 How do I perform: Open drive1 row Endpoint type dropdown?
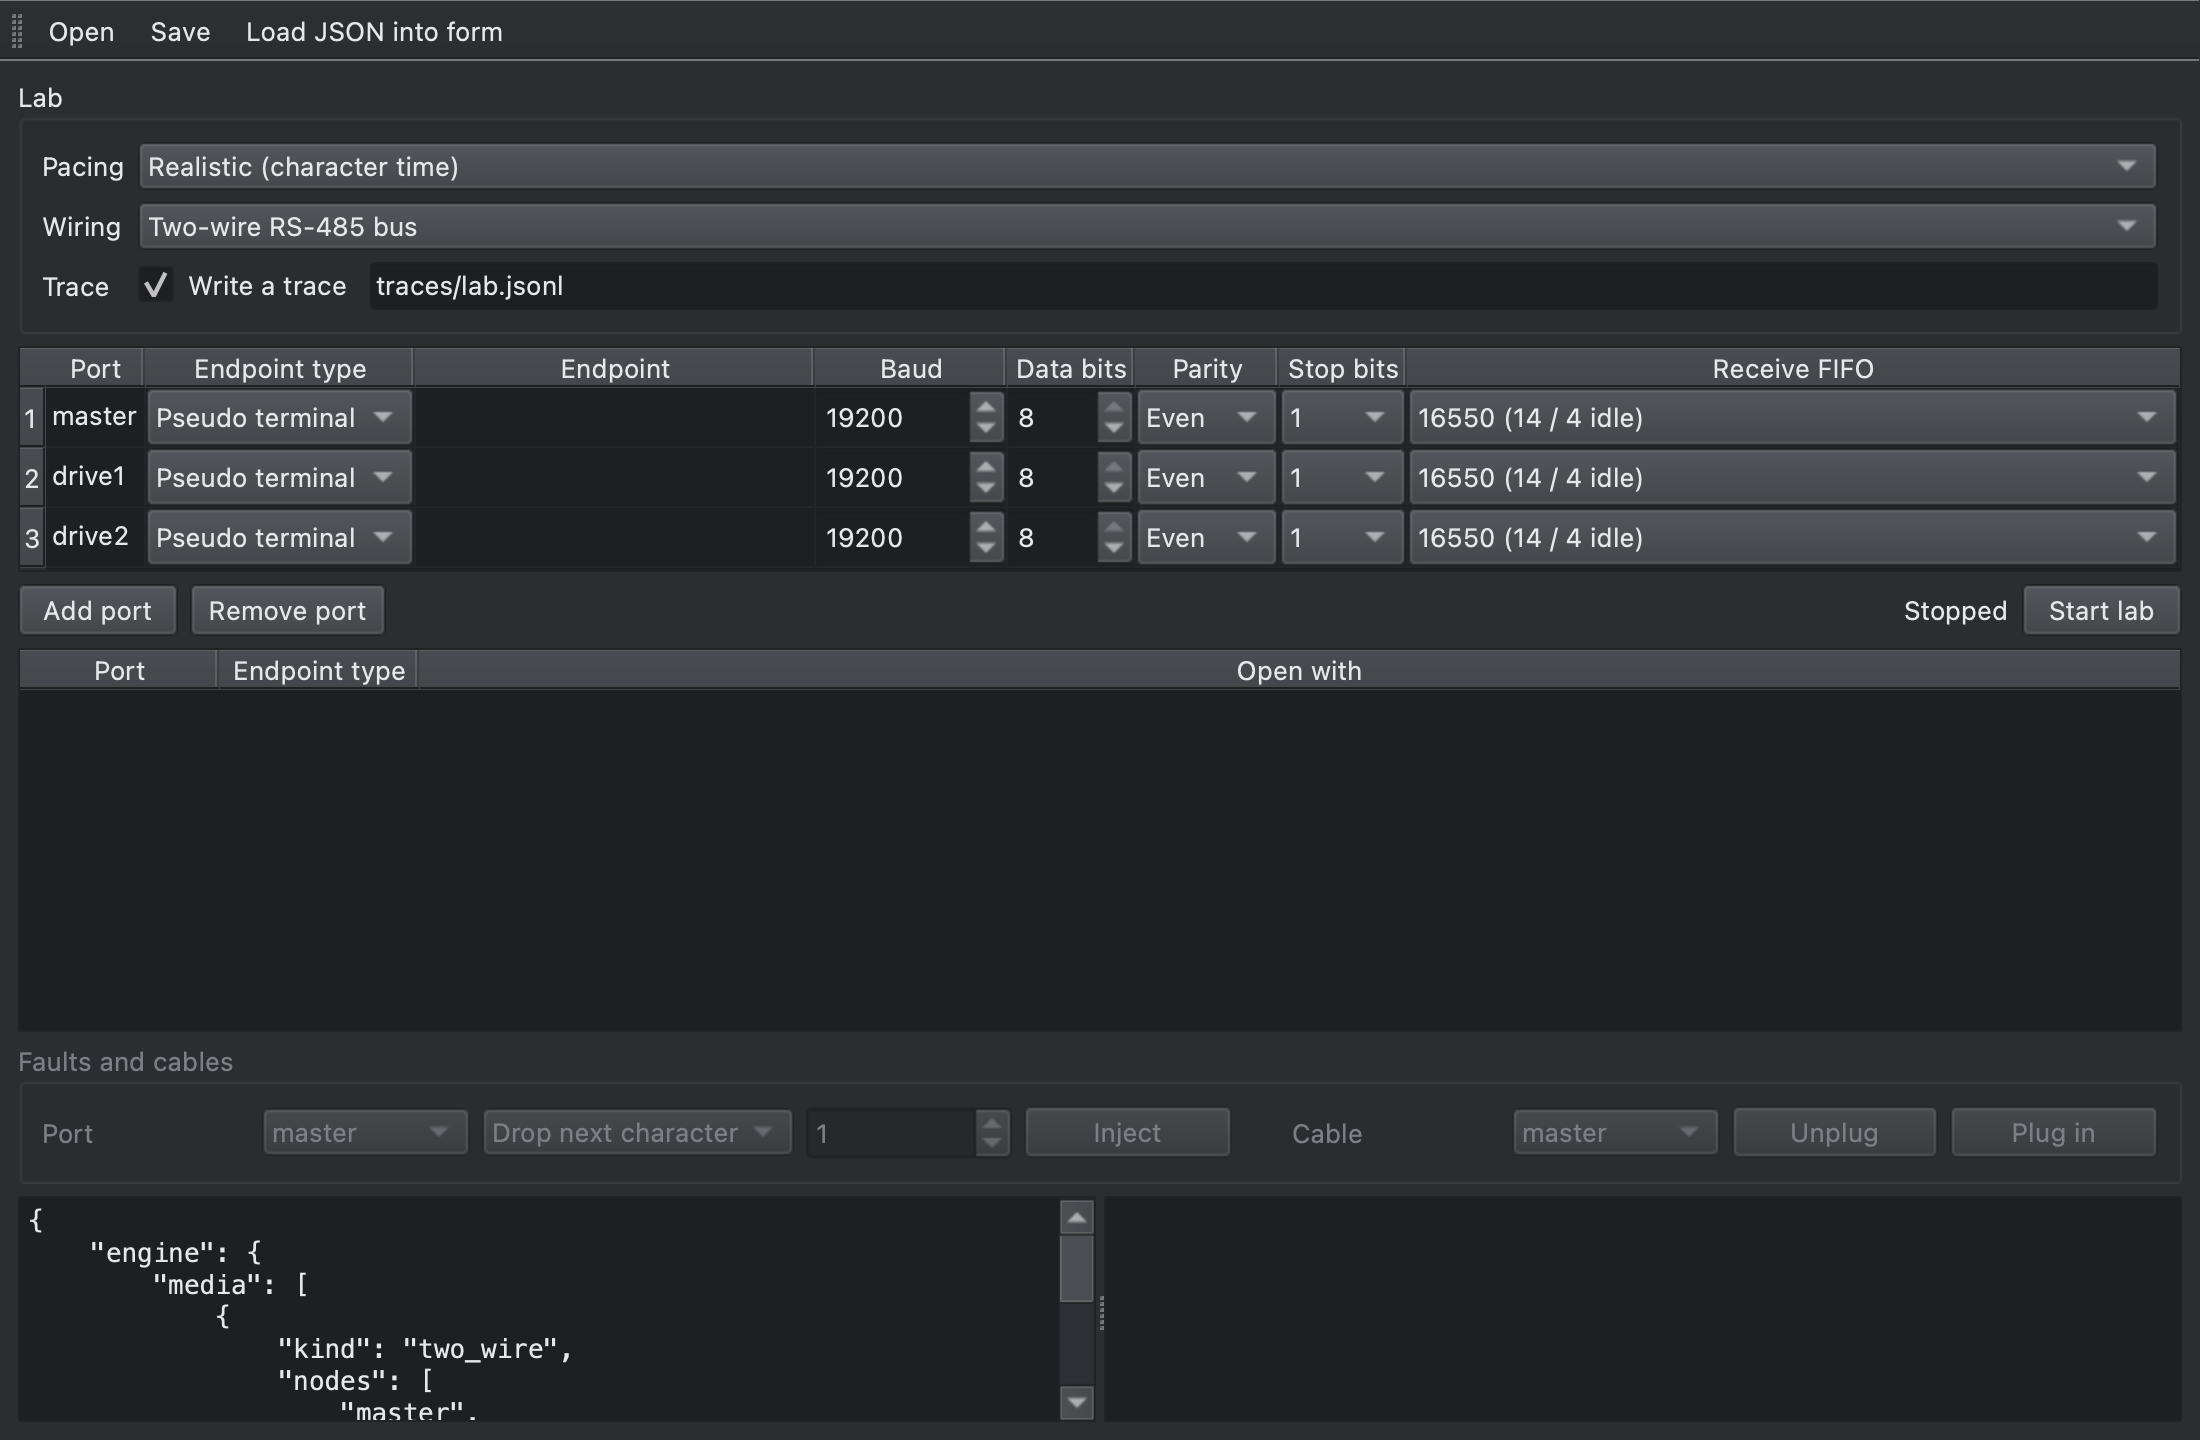[279, 478]
